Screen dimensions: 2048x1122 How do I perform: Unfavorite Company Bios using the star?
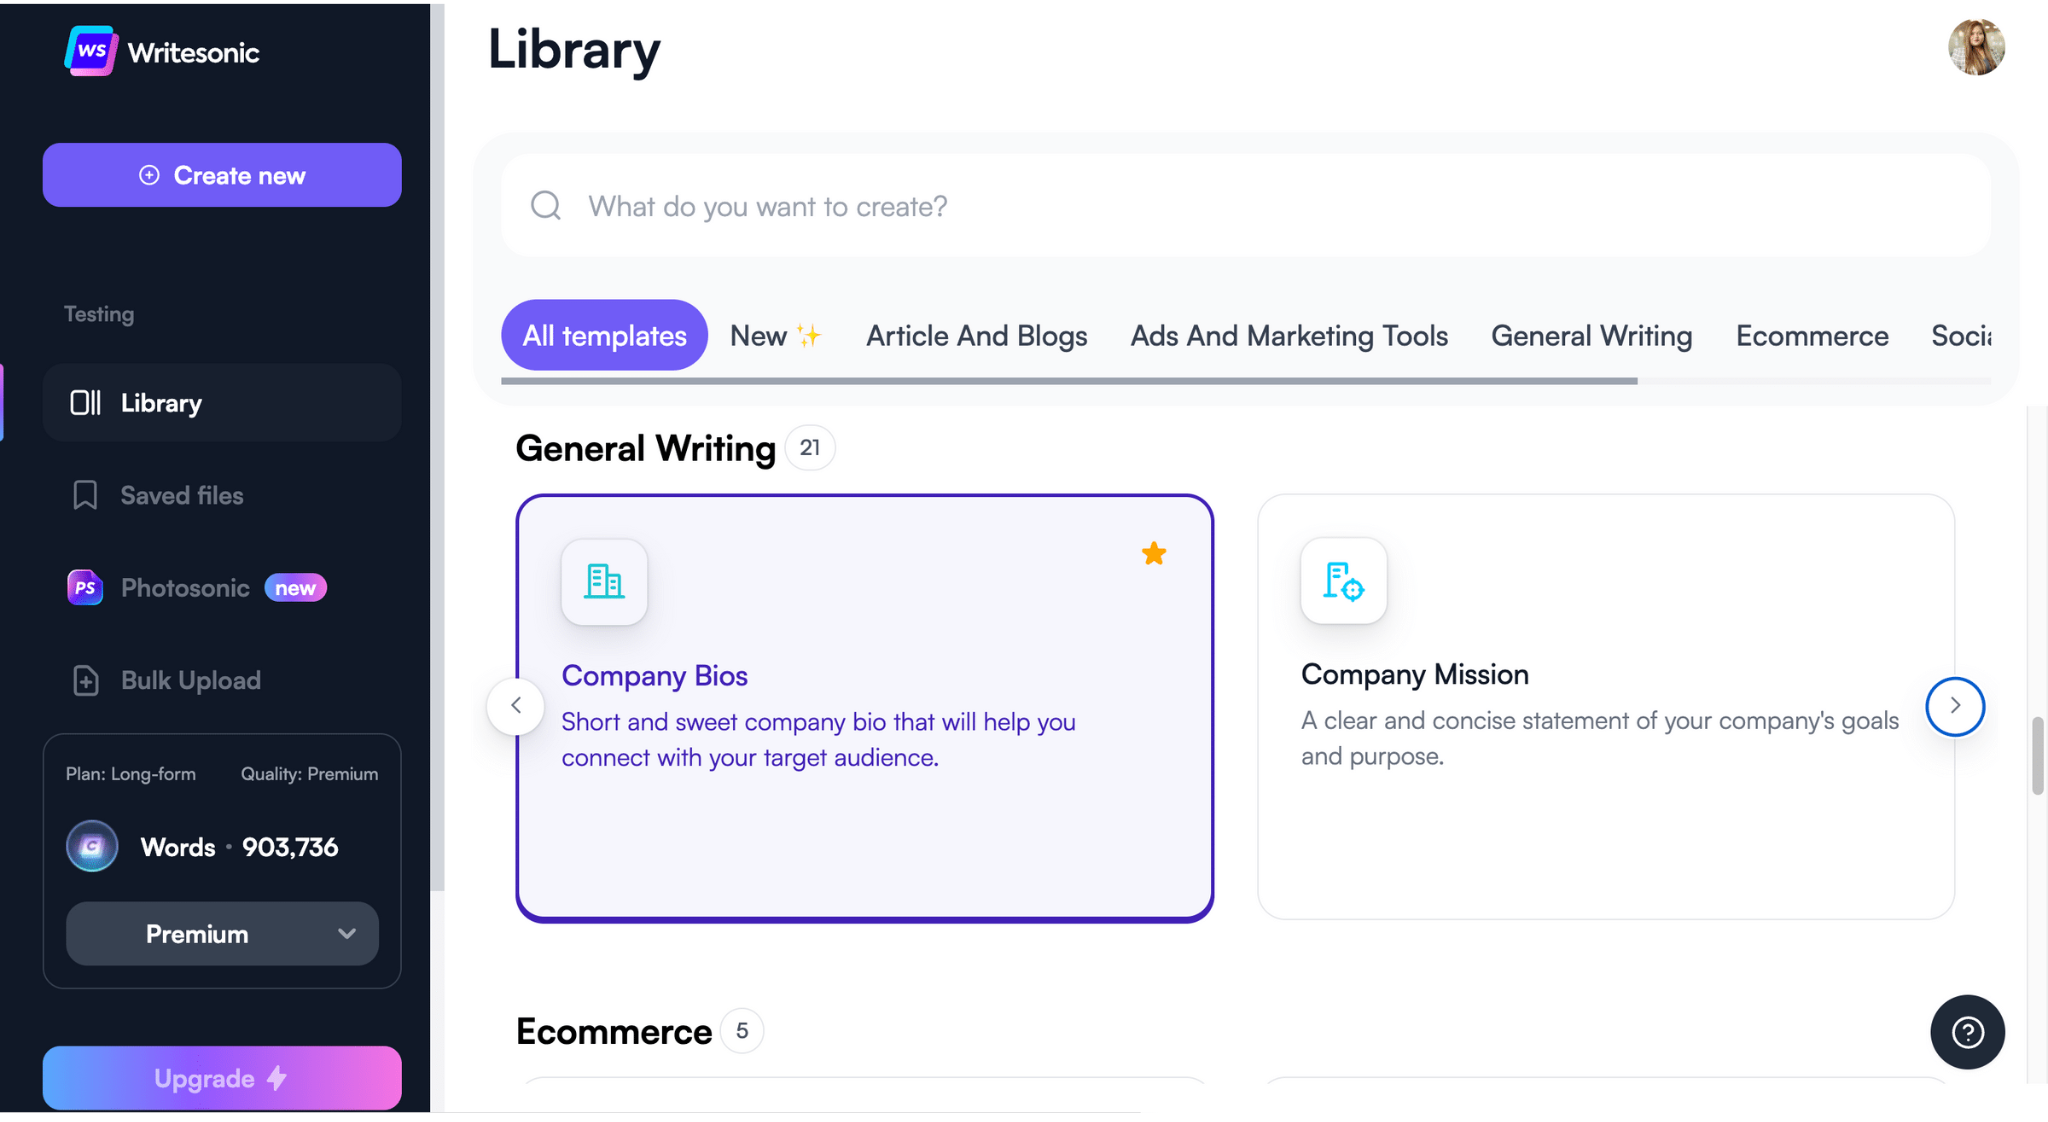pos(1153,554)
